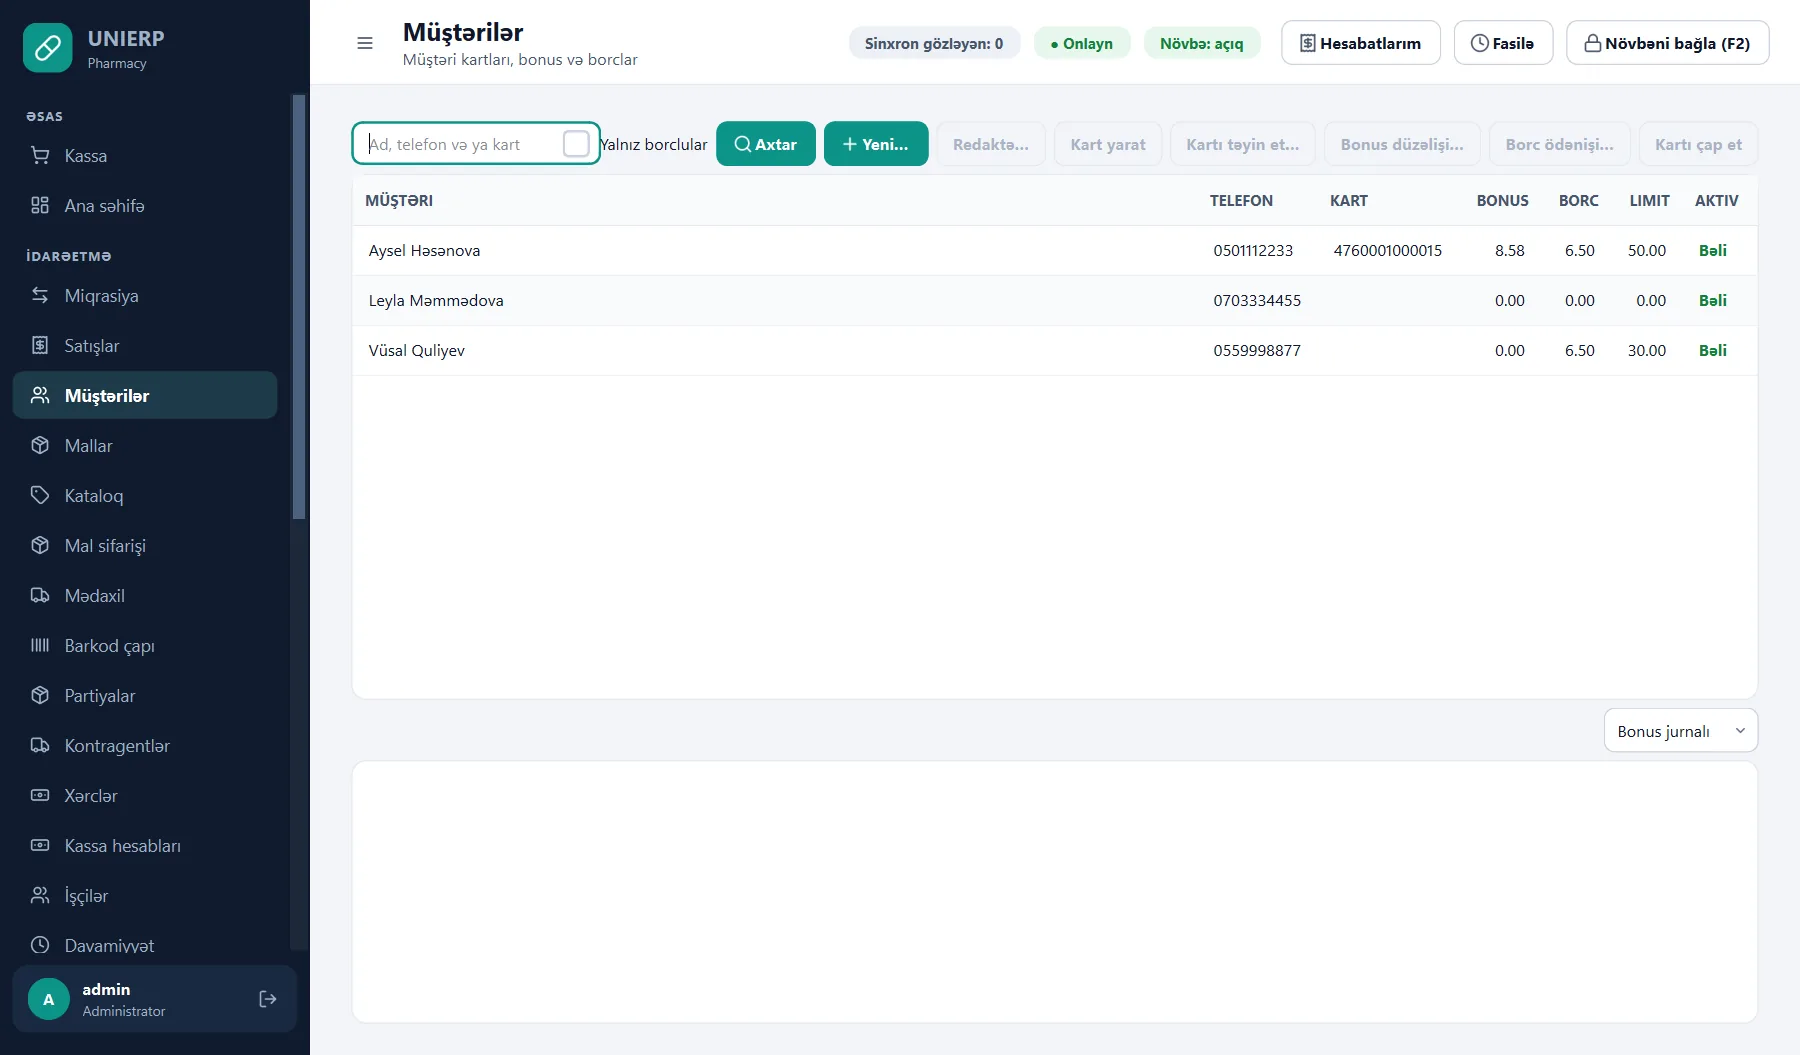Click the Davamiyyət clock icon
Viewport: 1800px width, 1055px height.
[40, 945]
